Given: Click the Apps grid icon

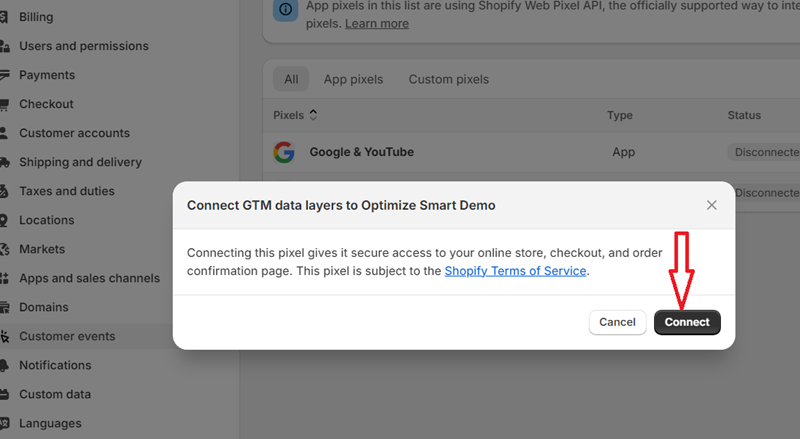Looking at the screenshot, I should [x=4, y=279].
